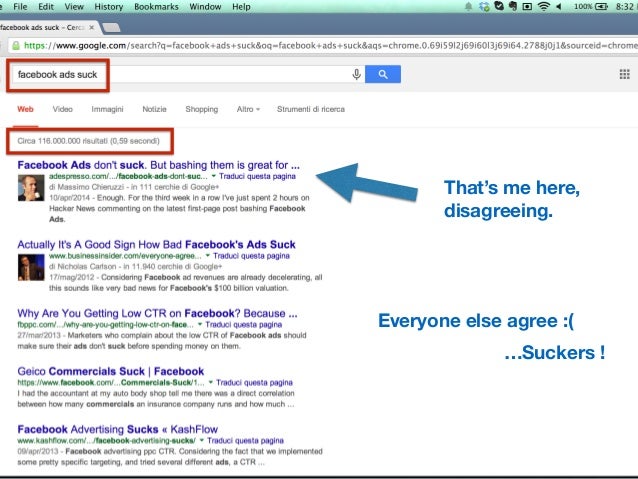Open the Wi-Fi status menu icon
This screenshot has width=638, height=479.
tap(543, 6)
